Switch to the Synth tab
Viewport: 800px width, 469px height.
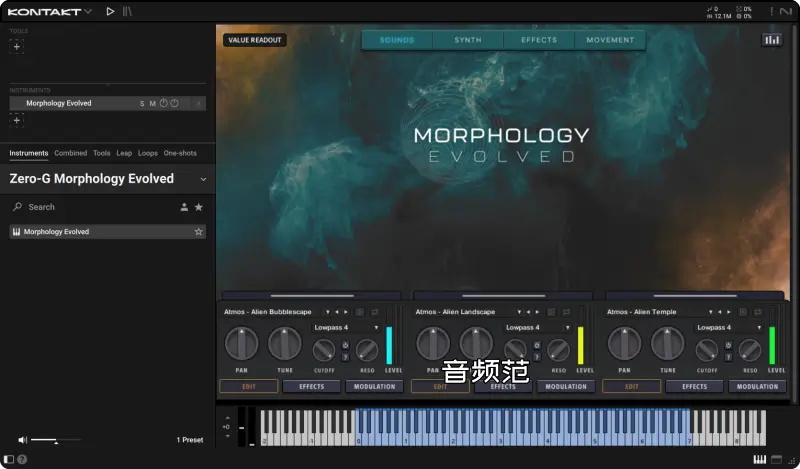pos(467,40)
